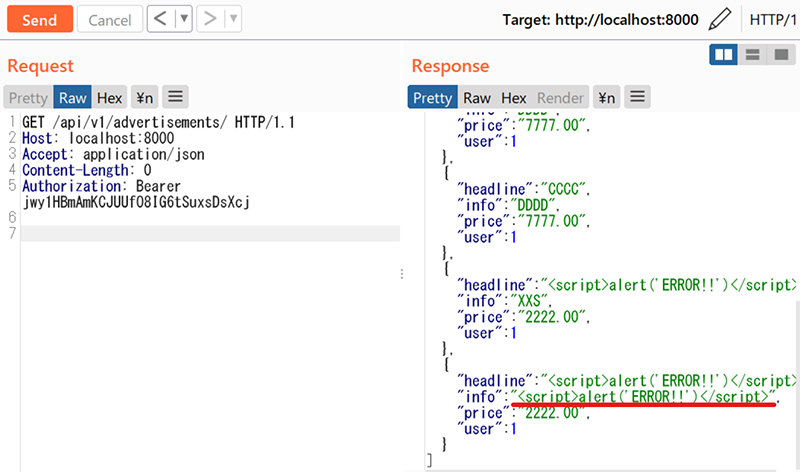Image resolution: width=800 pixels, height=472 pixels.
Task: Open Request panel hamburger options menu
Action: pos(176,97)
